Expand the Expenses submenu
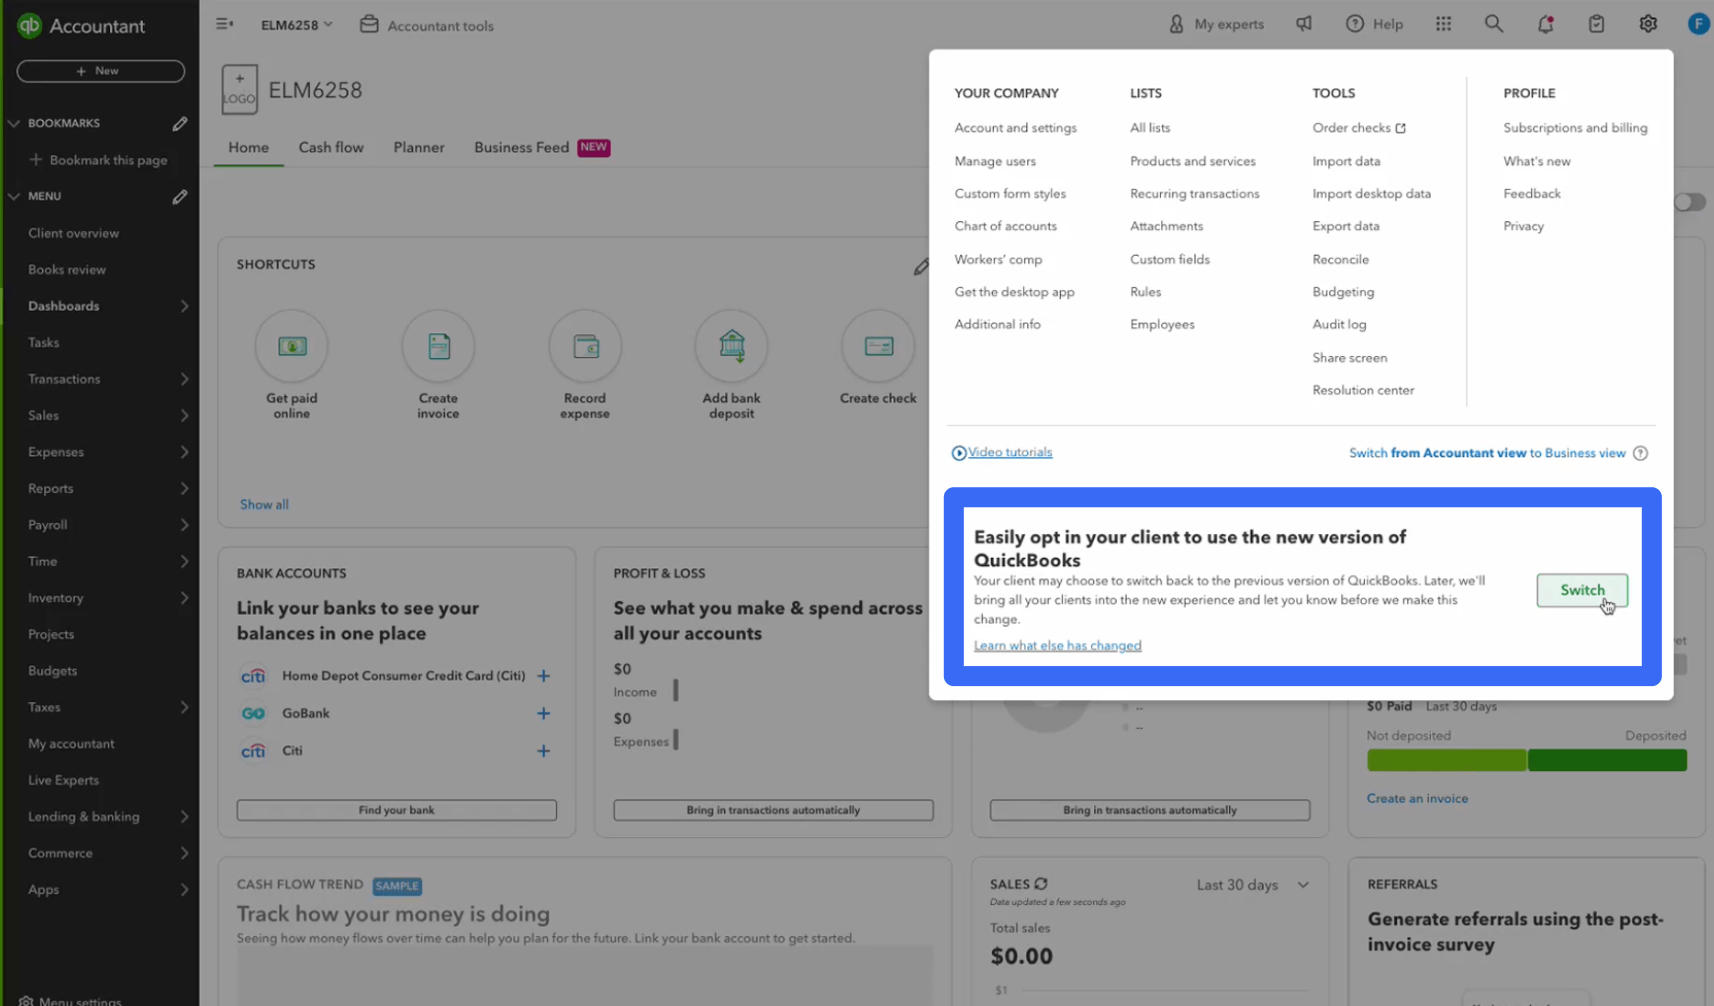Screen dimensions: 1714x1006 (184, 452)
